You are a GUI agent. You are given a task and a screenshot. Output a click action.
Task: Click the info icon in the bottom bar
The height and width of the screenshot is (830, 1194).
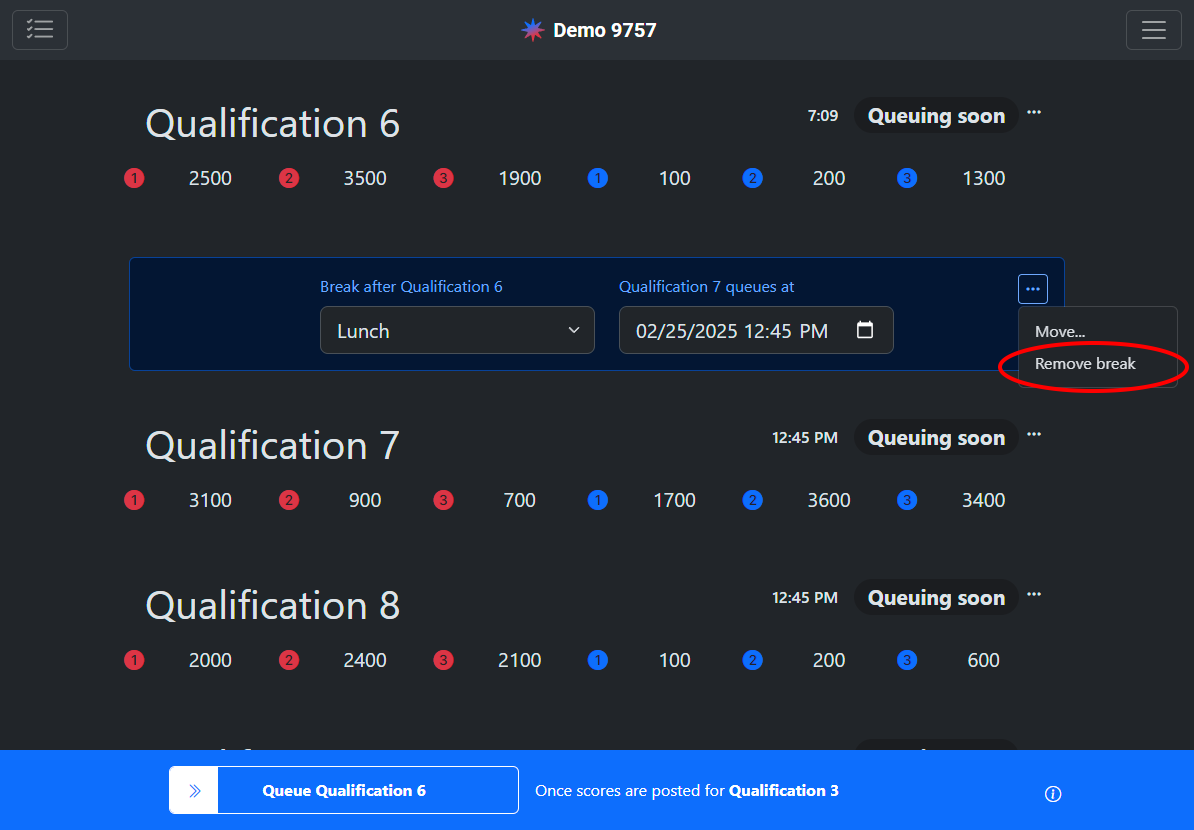click(1052, 794)
